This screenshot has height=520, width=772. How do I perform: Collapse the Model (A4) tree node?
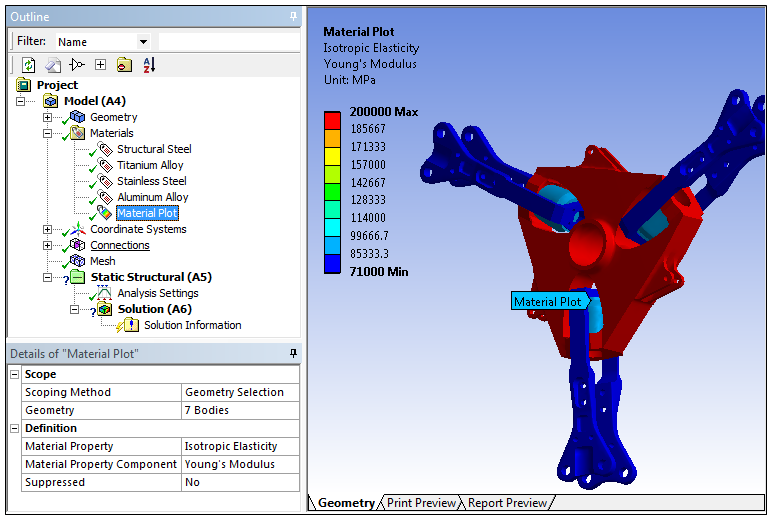(x=22, y=101)
